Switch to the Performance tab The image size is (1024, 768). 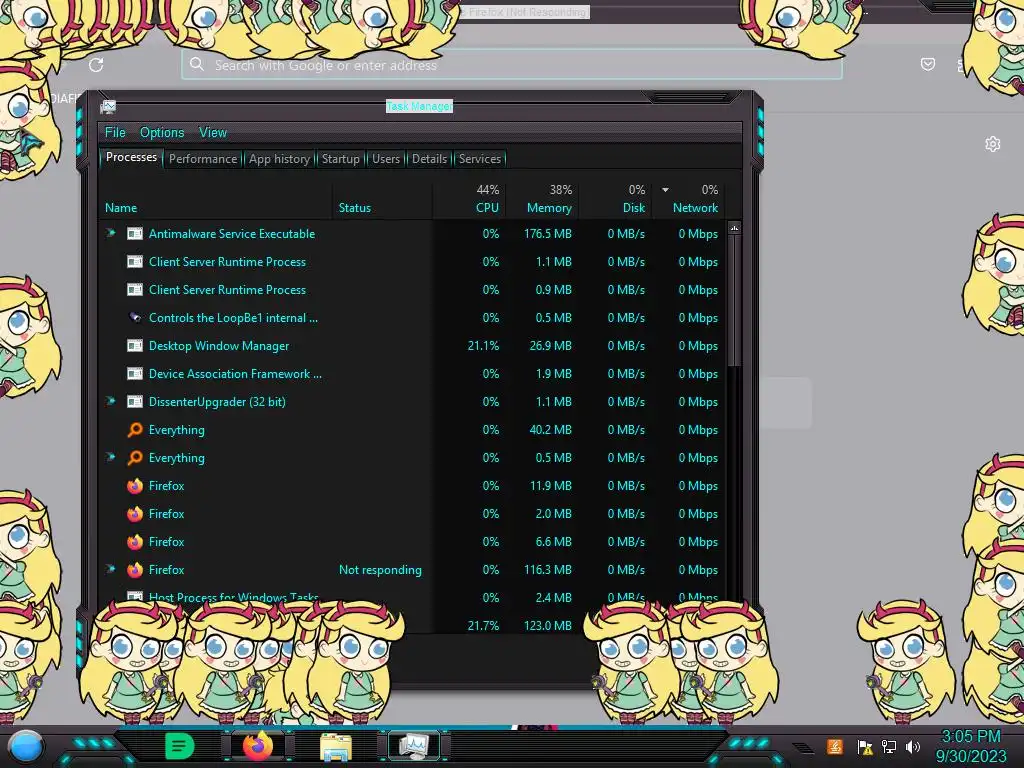click(x=203, y=159)
